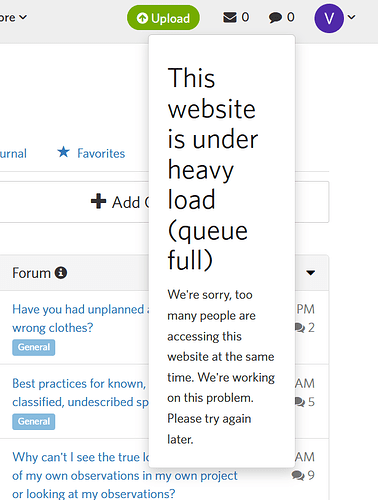
Task: Click the replies icon showing 2 comments
Action: tap(300, 328)
